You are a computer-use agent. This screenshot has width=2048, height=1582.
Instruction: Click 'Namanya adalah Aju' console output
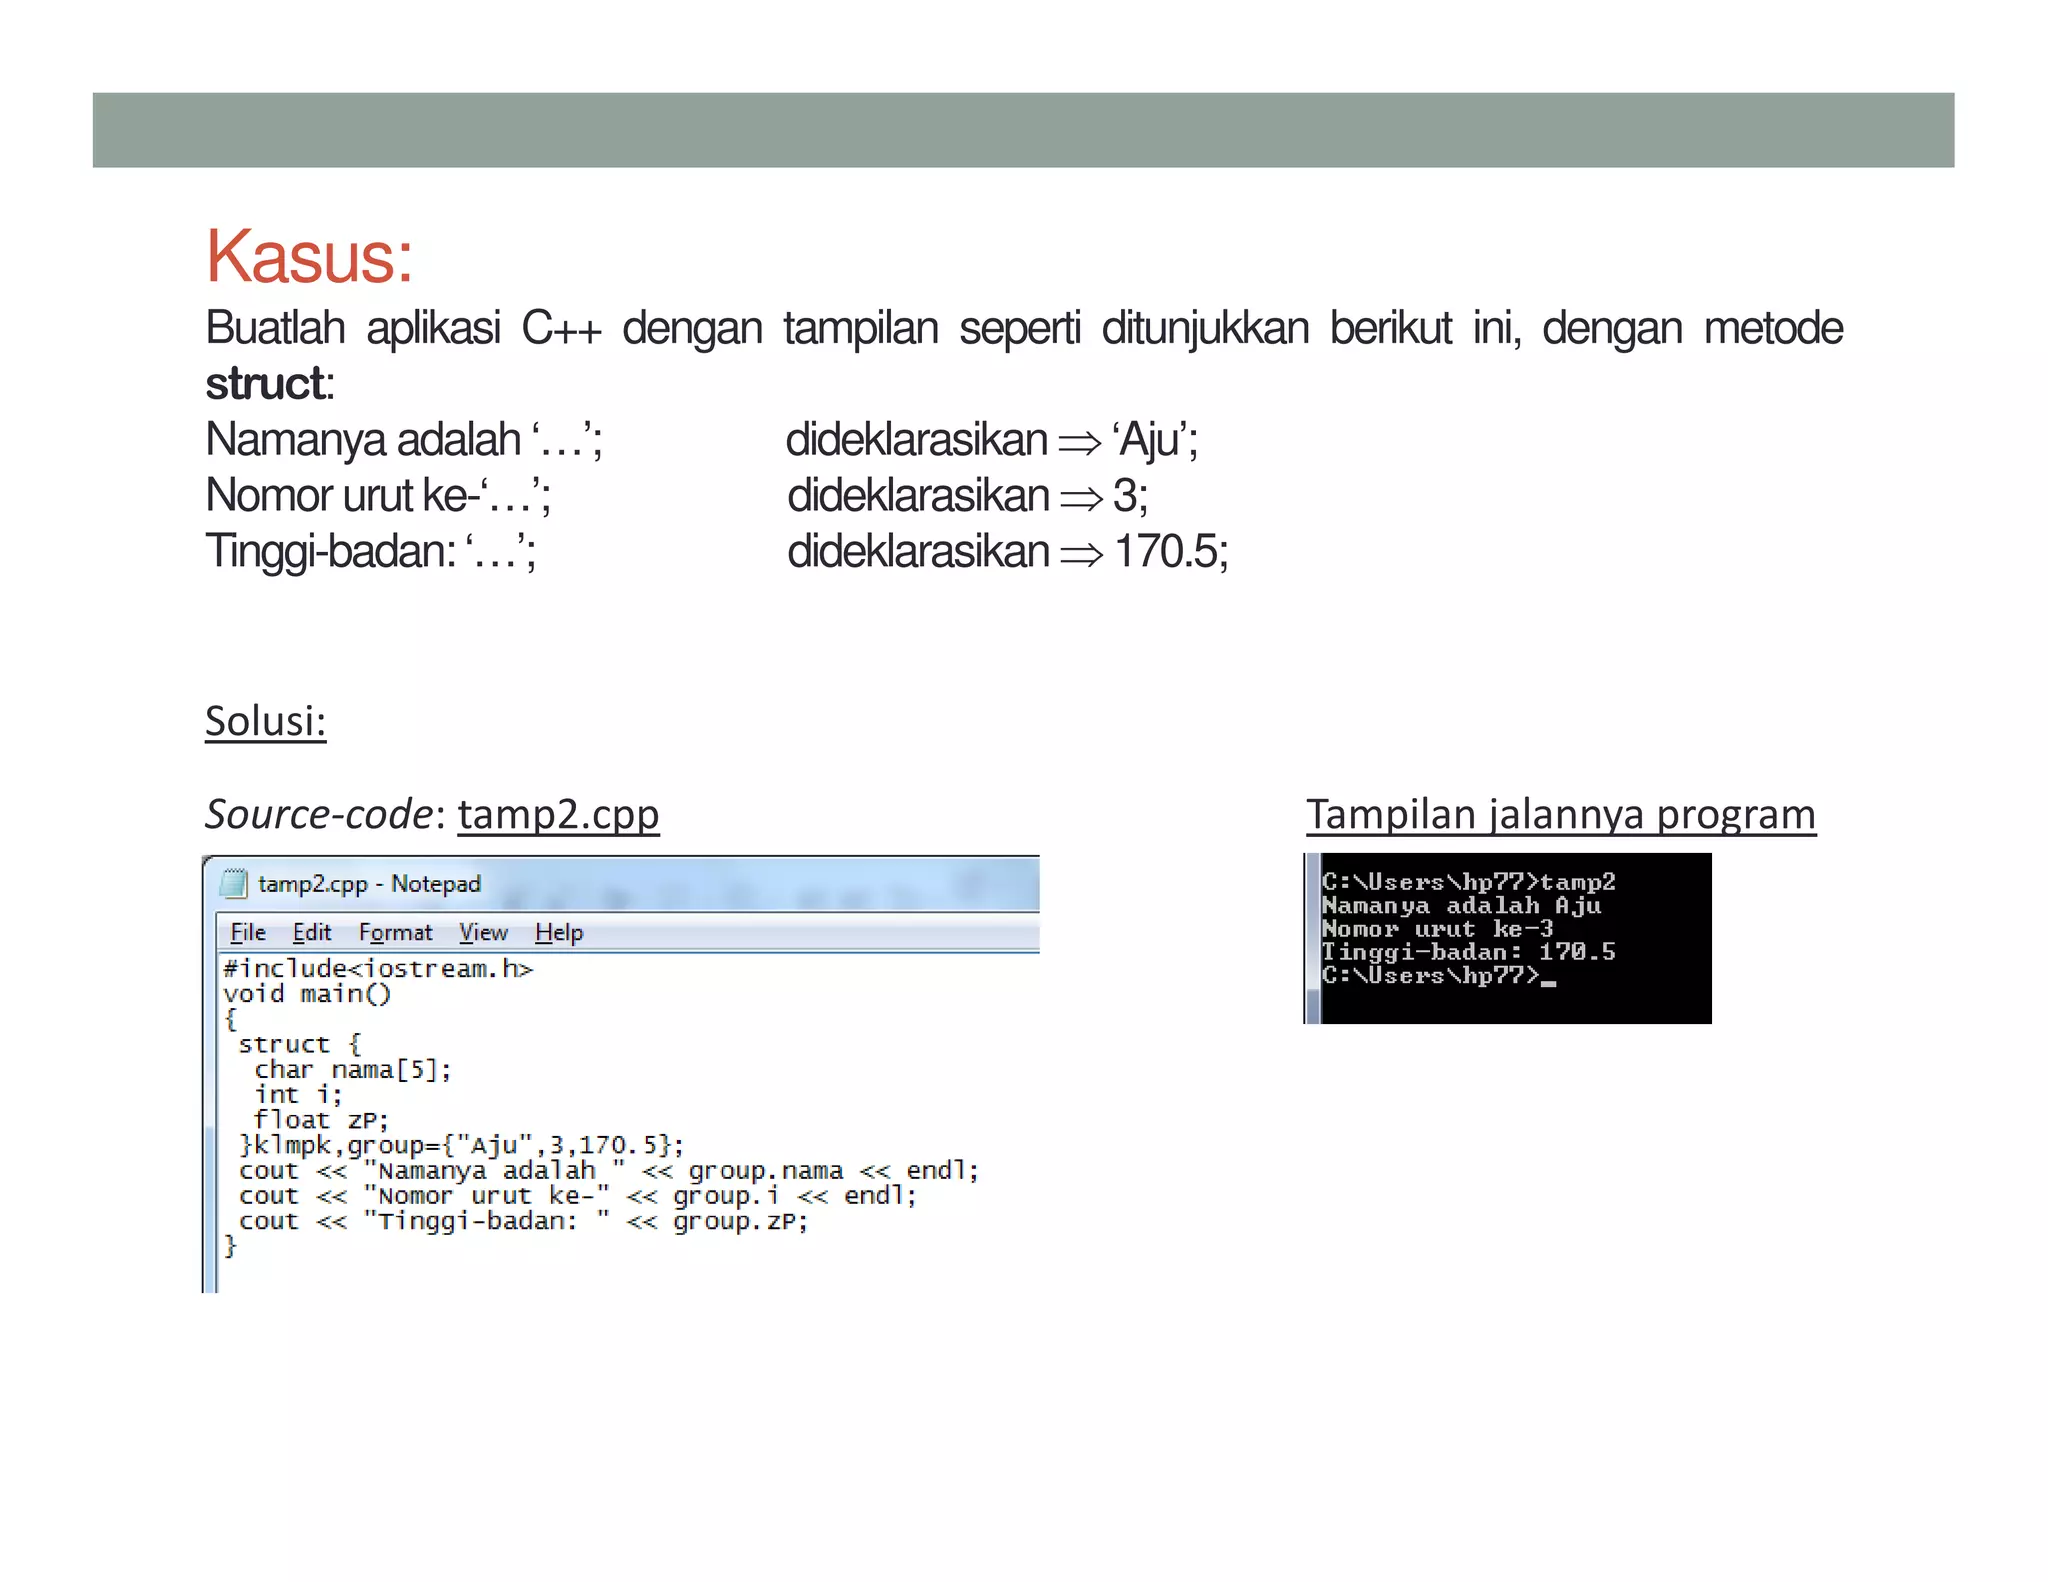click(x=1462, y=906)
